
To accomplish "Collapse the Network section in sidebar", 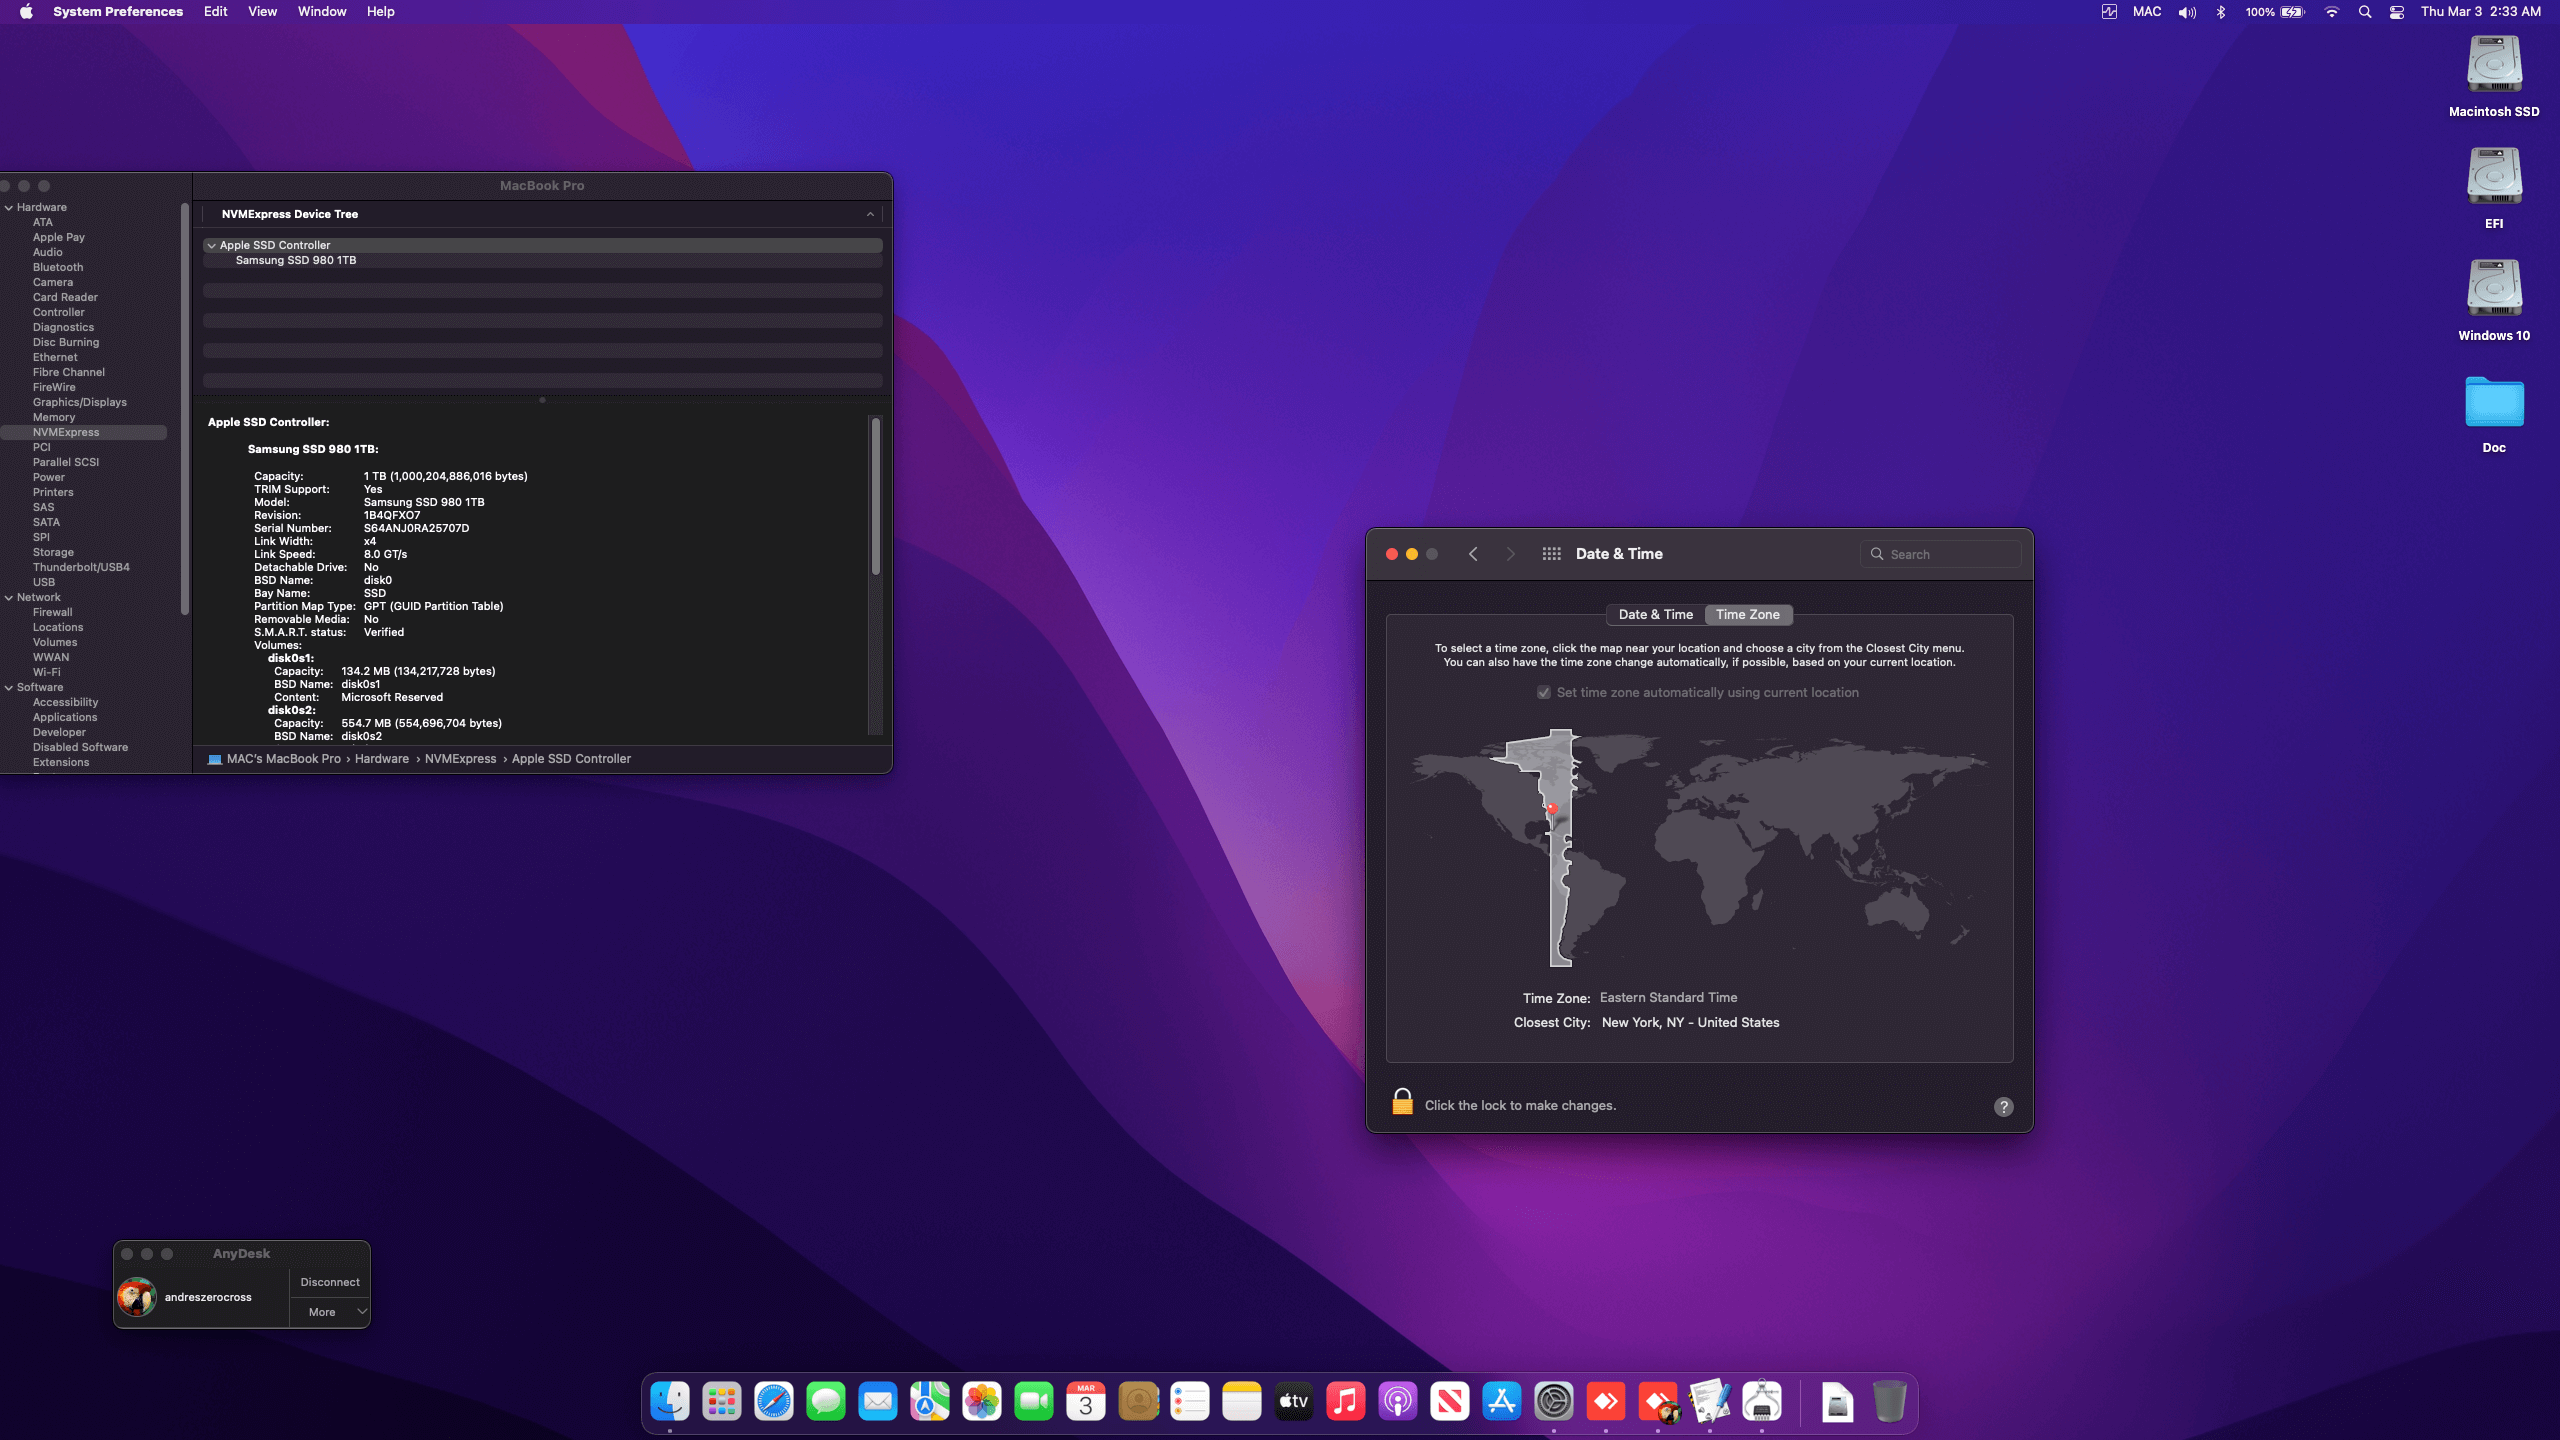I will pyautogui.click(x=9, y=598).
